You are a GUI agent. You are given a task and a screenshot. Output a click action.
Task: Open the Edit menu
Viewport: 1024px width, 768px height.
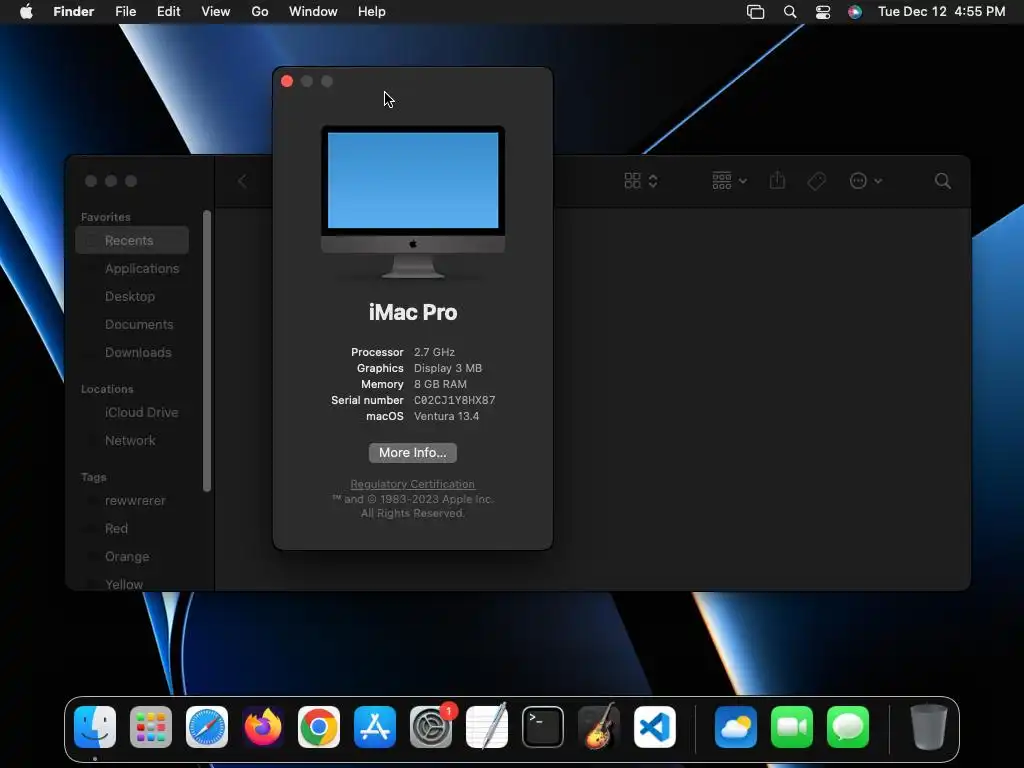pyautogui.click(x=168, y=12)
